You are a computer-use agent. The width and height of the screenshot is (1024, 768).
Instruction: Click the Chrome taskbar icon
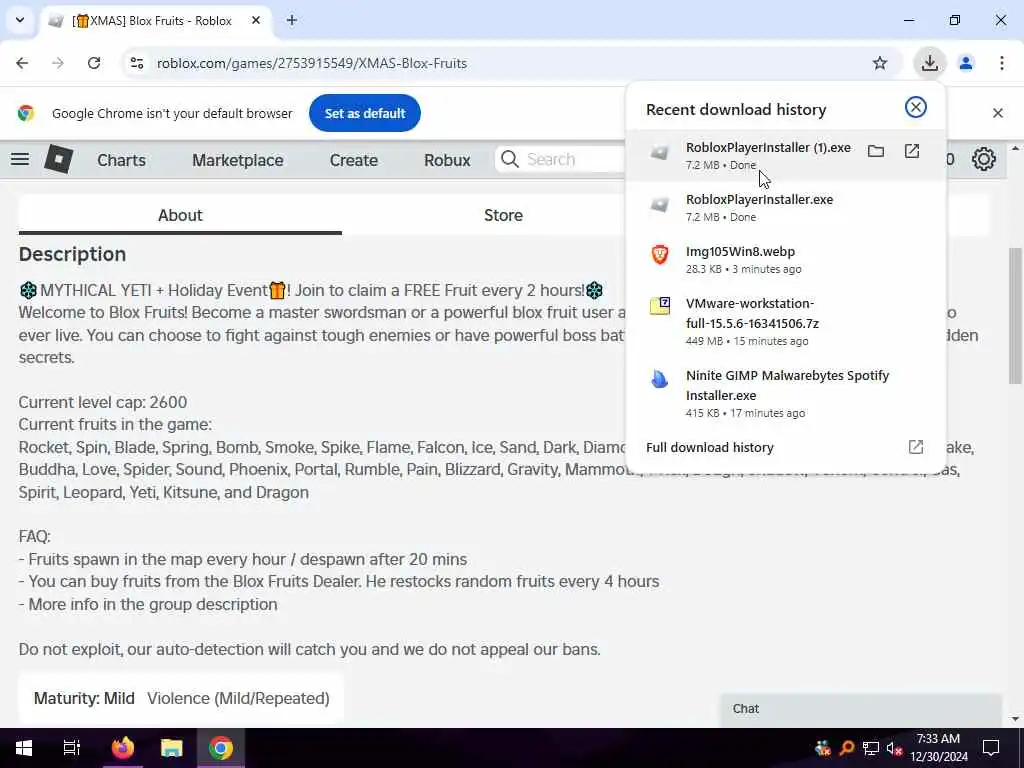(x=221, y=748)
